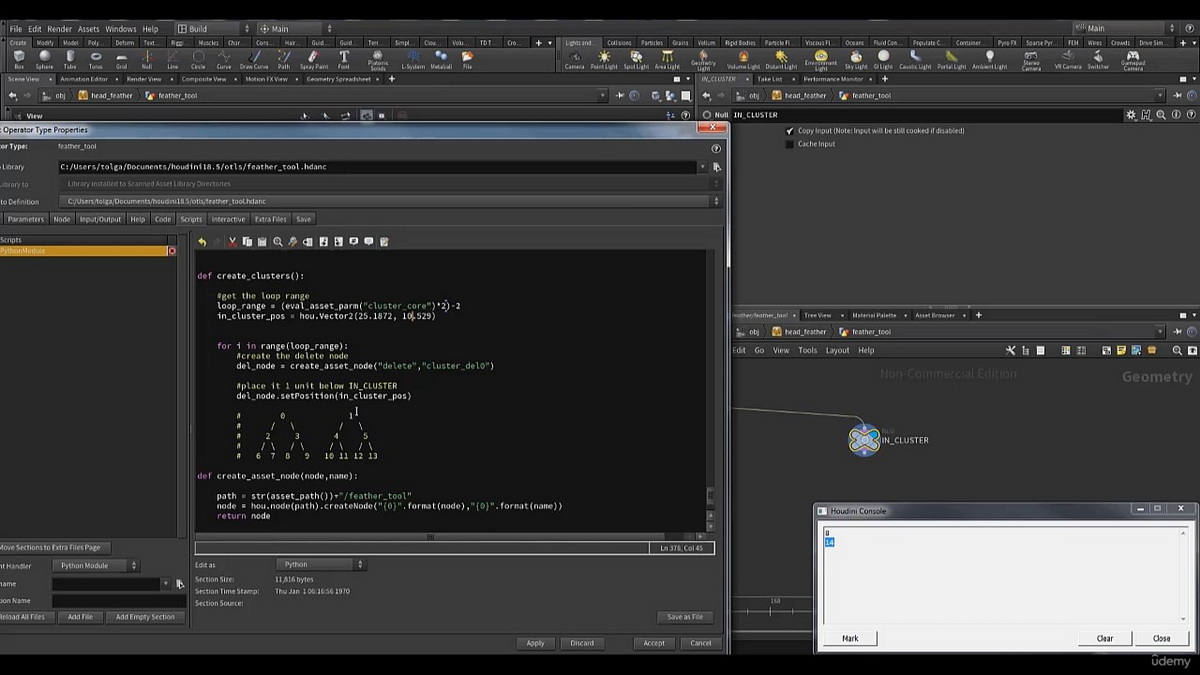Click the Accept button
This screenshot has width=1200, height=675.
click(654, 643)
